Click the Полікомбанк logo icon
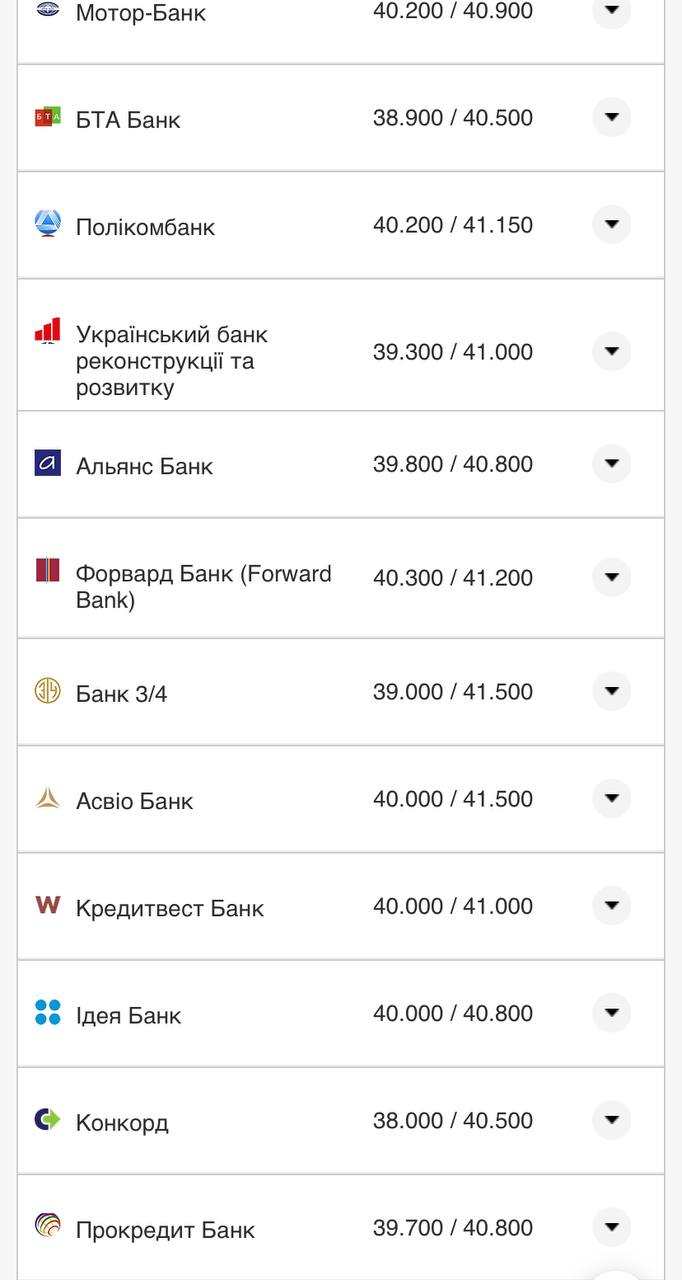The width and height of the screenshot is (682, 1280). (x=48, y=223)
